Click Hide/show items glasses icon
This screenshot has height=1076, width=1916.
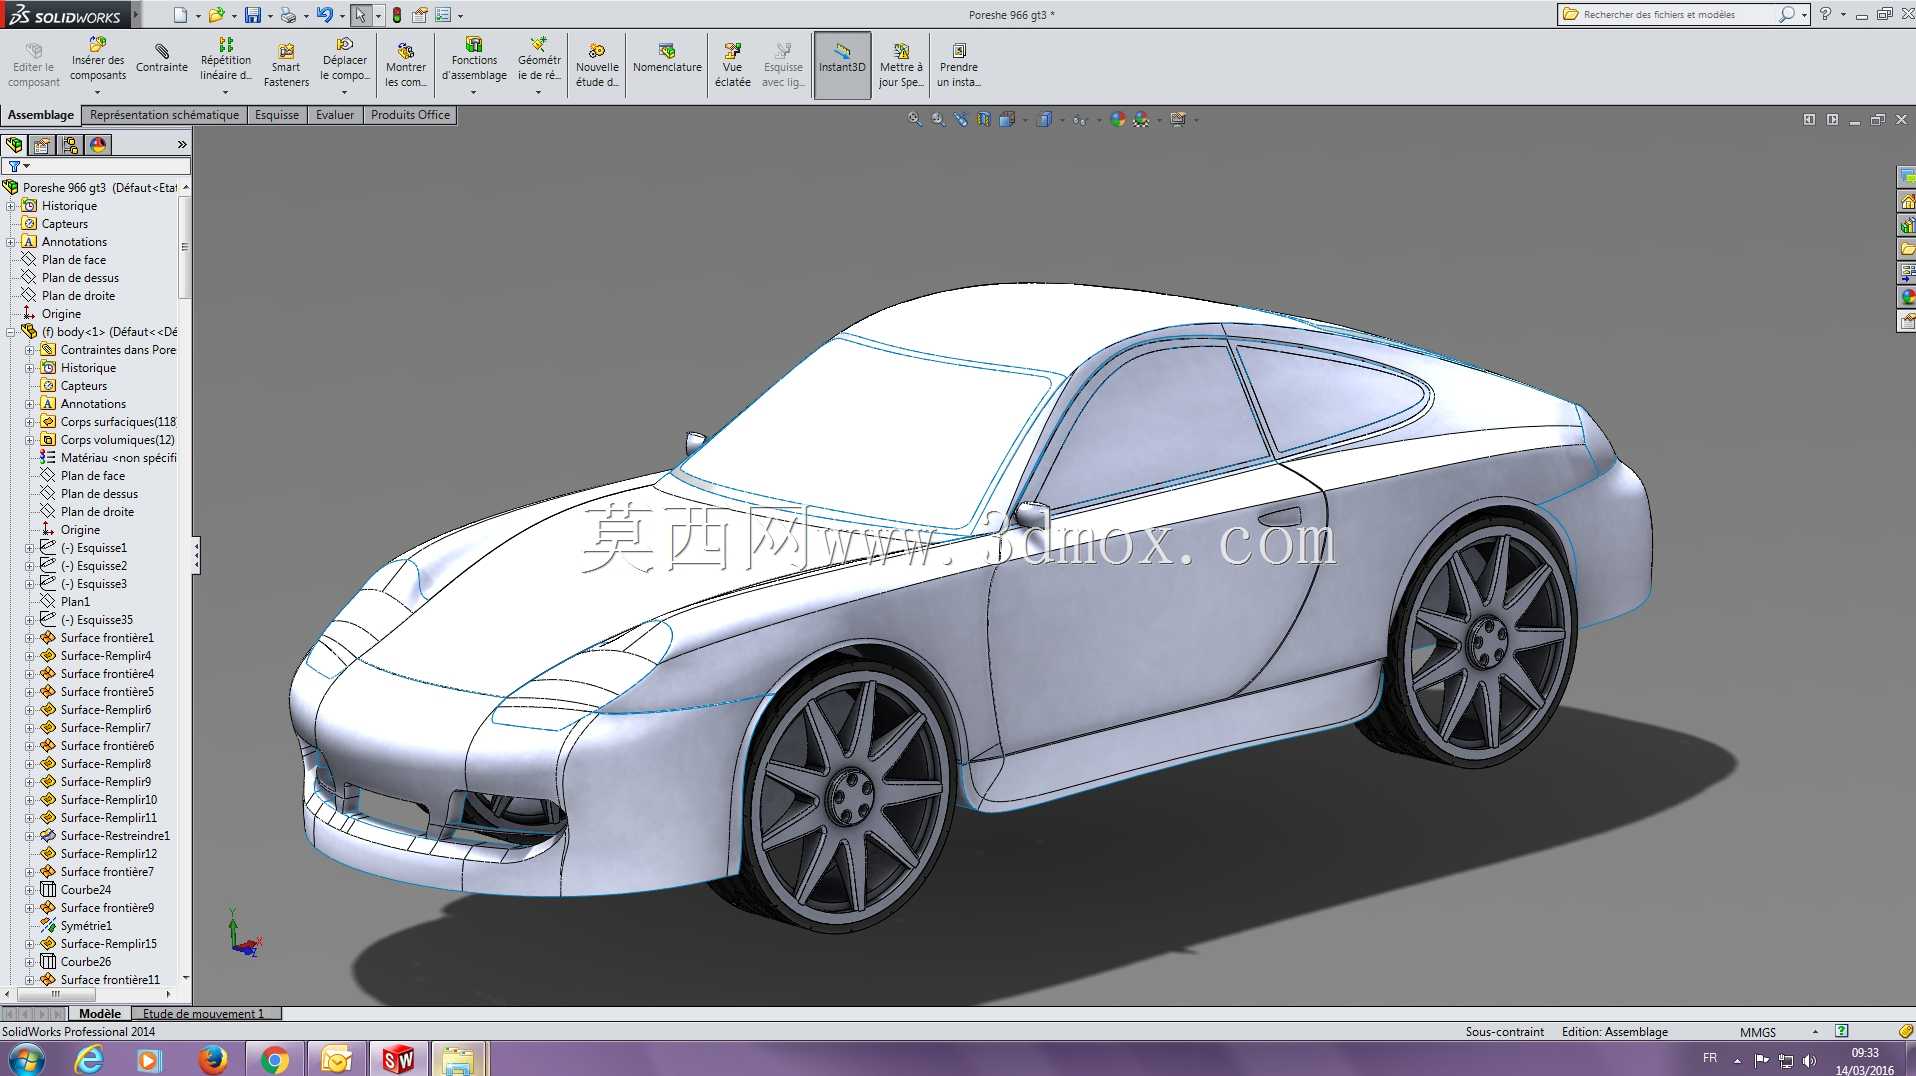pyautogui.click(x=1080, y=119)
